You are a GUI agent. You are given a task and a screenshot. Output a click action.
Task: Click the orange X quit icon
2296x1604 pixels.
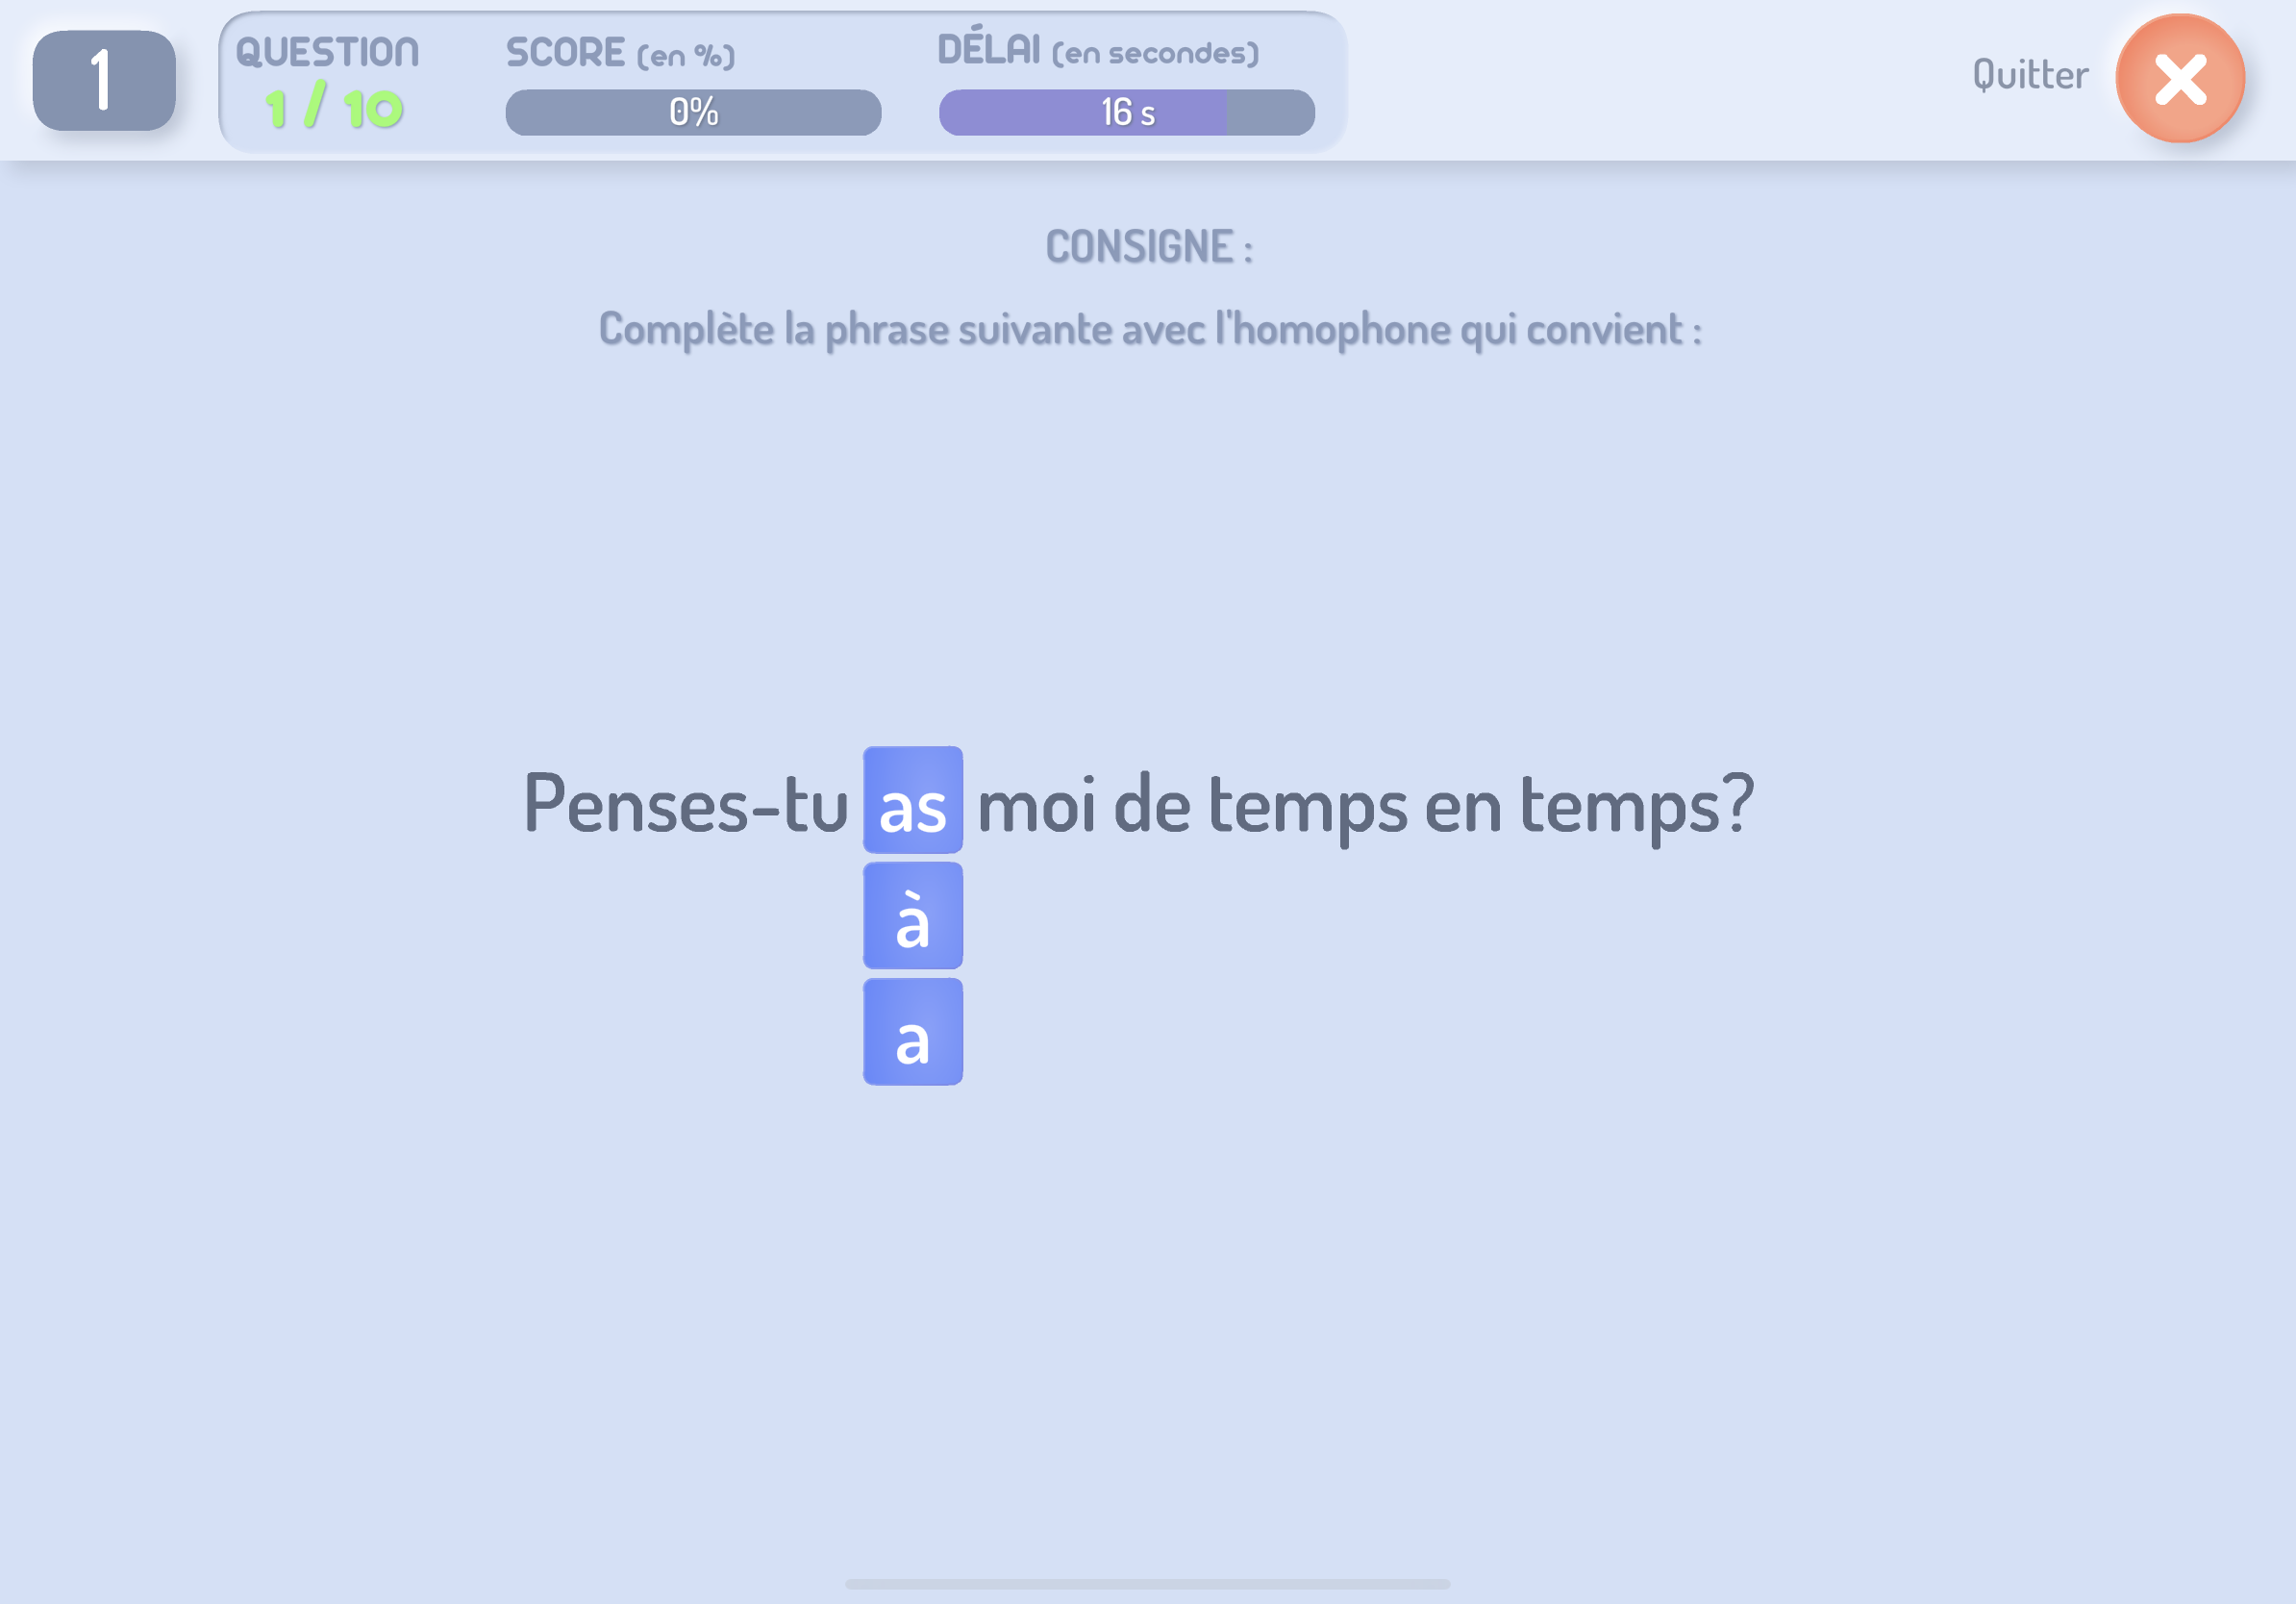(x=2179, y=79)
